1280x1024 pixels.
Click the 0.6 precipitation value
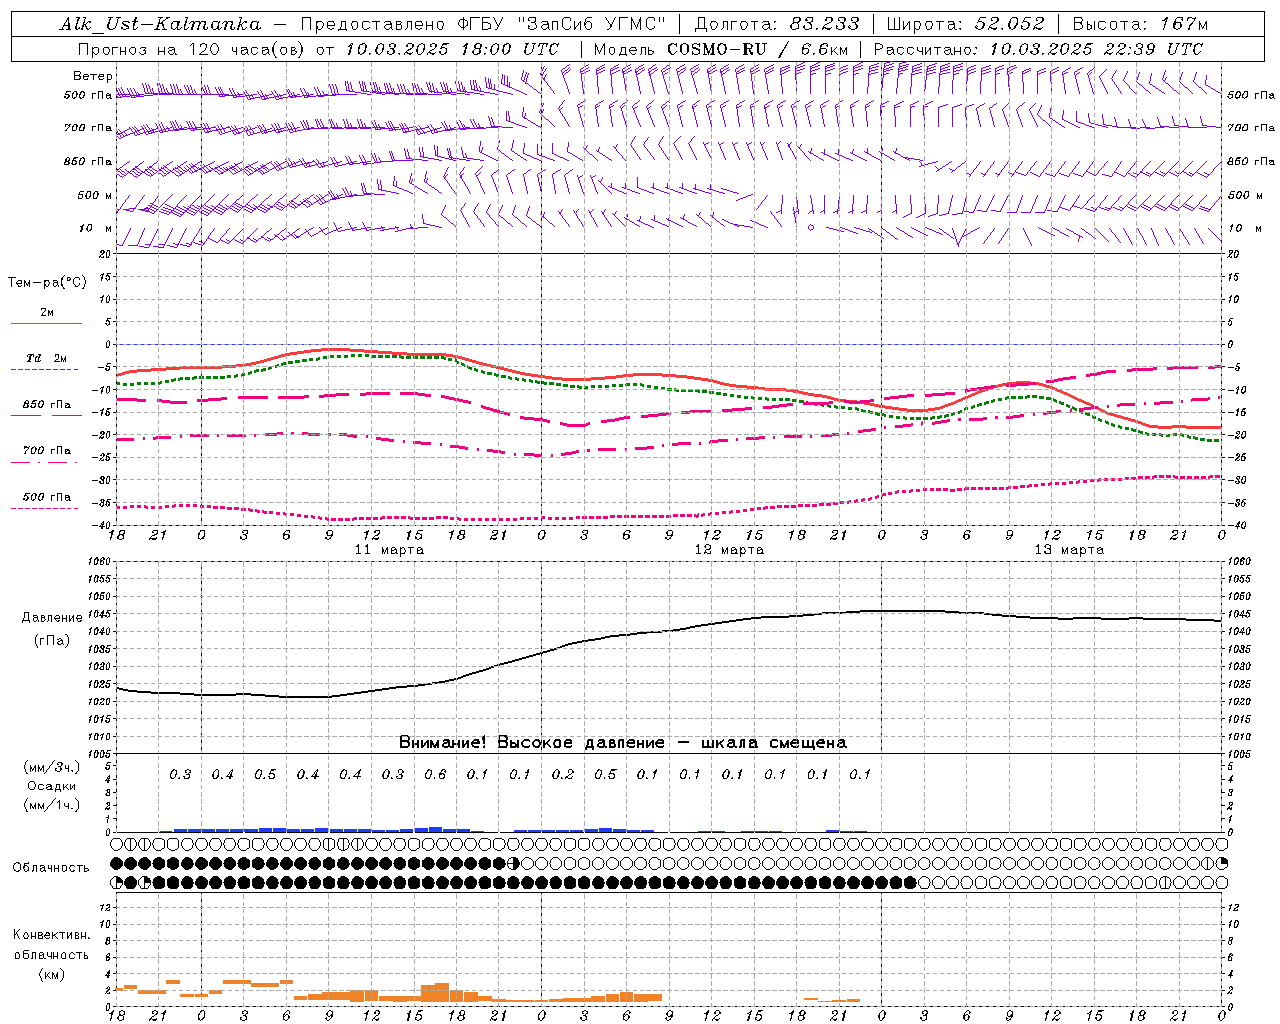click(x=435, y=775)
